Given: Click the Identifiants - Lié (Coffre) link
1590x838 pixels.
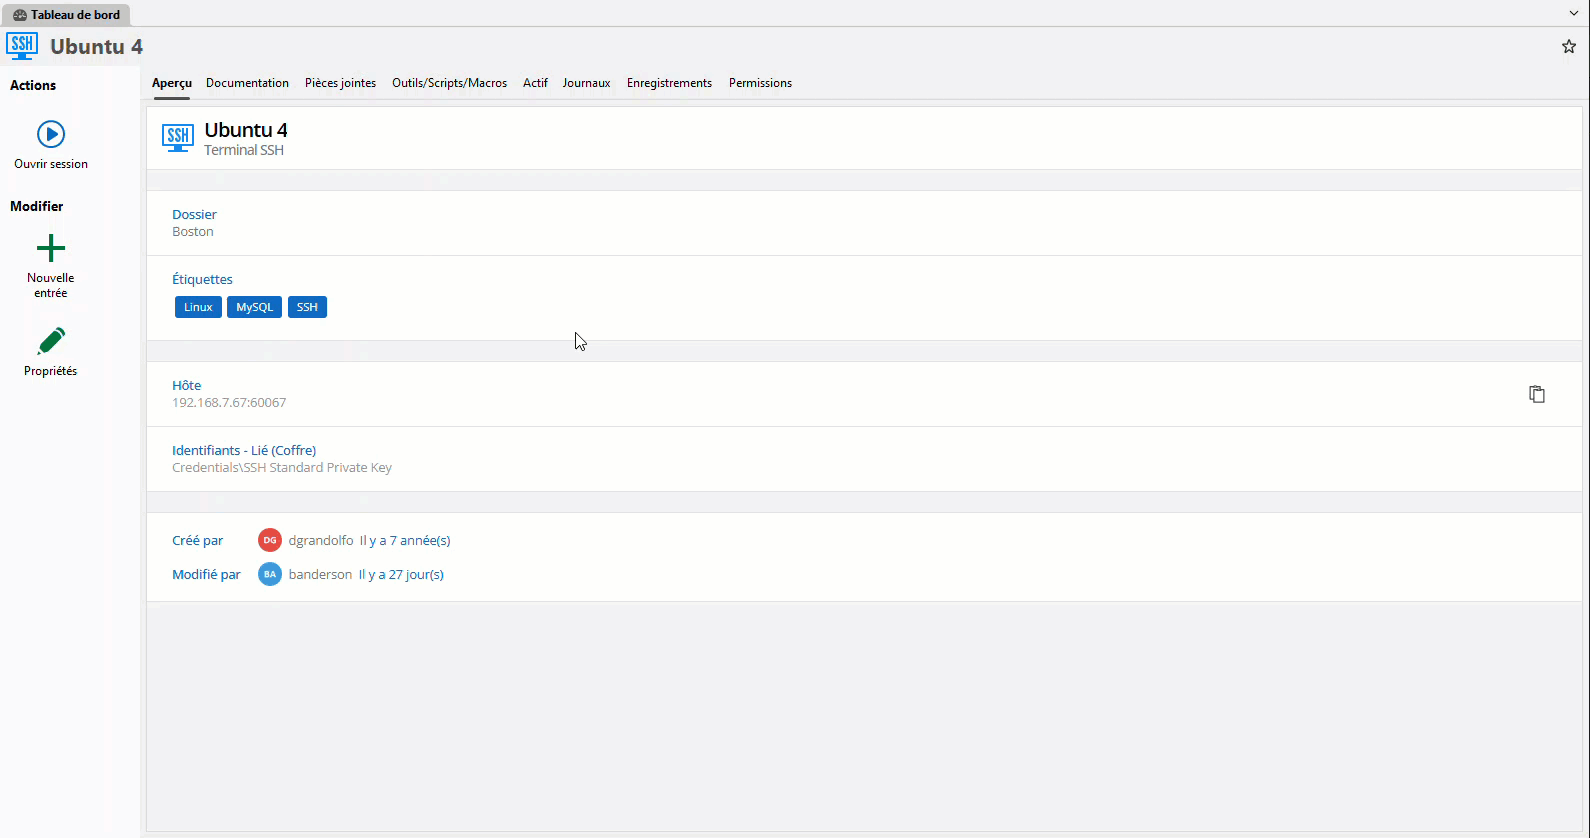Looking at the screenshot, I should click(244, 450).
